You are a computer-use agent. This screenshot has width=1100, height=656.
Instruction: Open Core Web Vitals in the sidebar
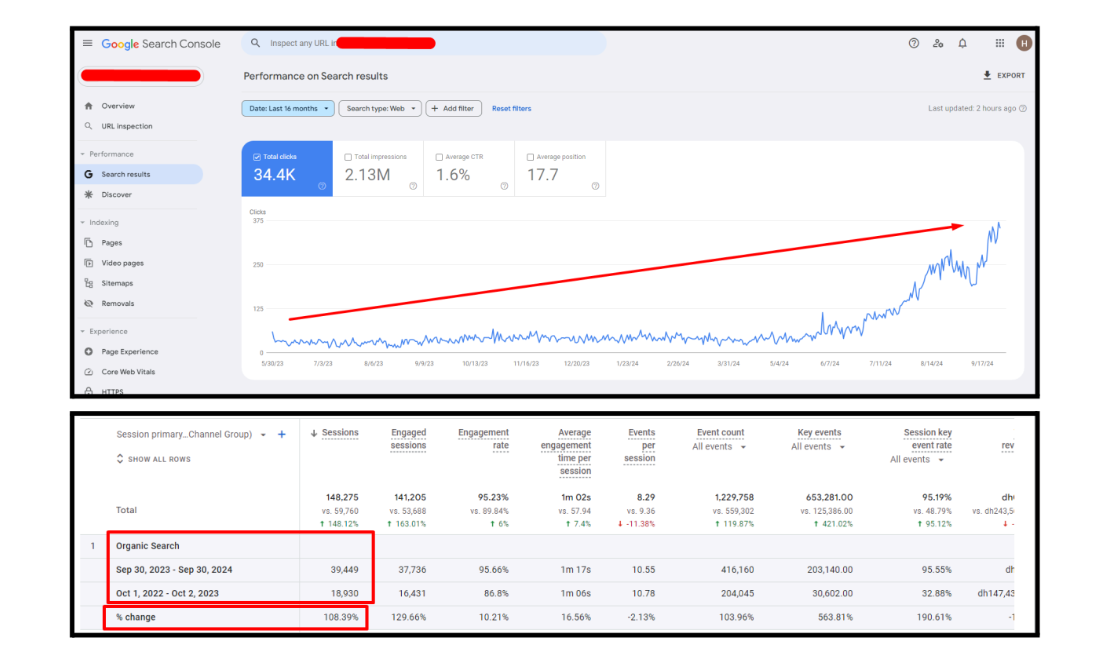click(x=128, y=372)
